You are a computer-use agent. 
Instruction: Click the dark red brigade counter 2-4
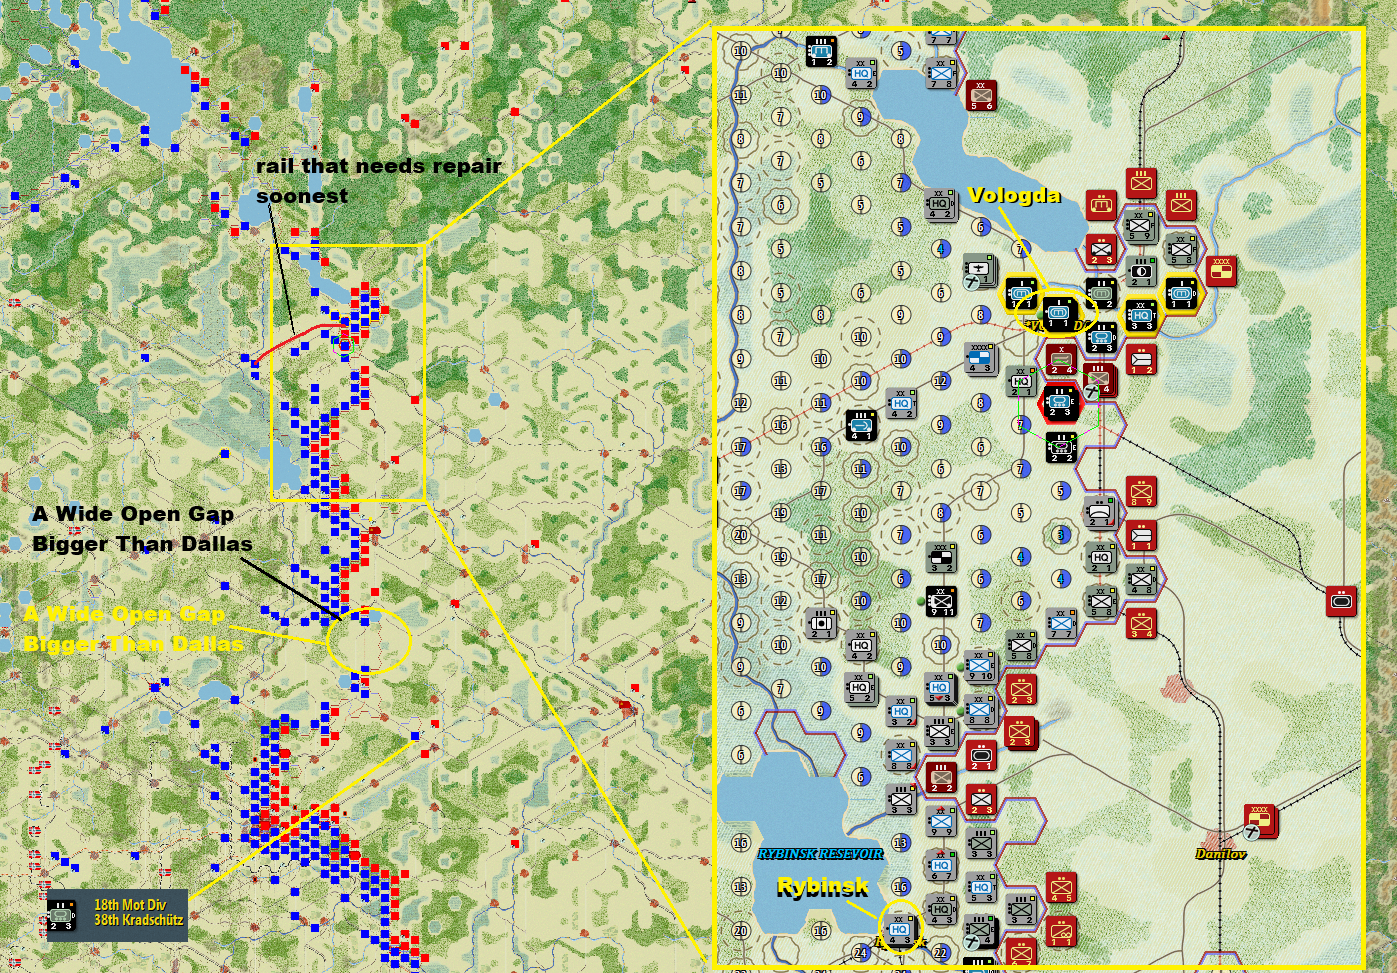pos(1061,360)
